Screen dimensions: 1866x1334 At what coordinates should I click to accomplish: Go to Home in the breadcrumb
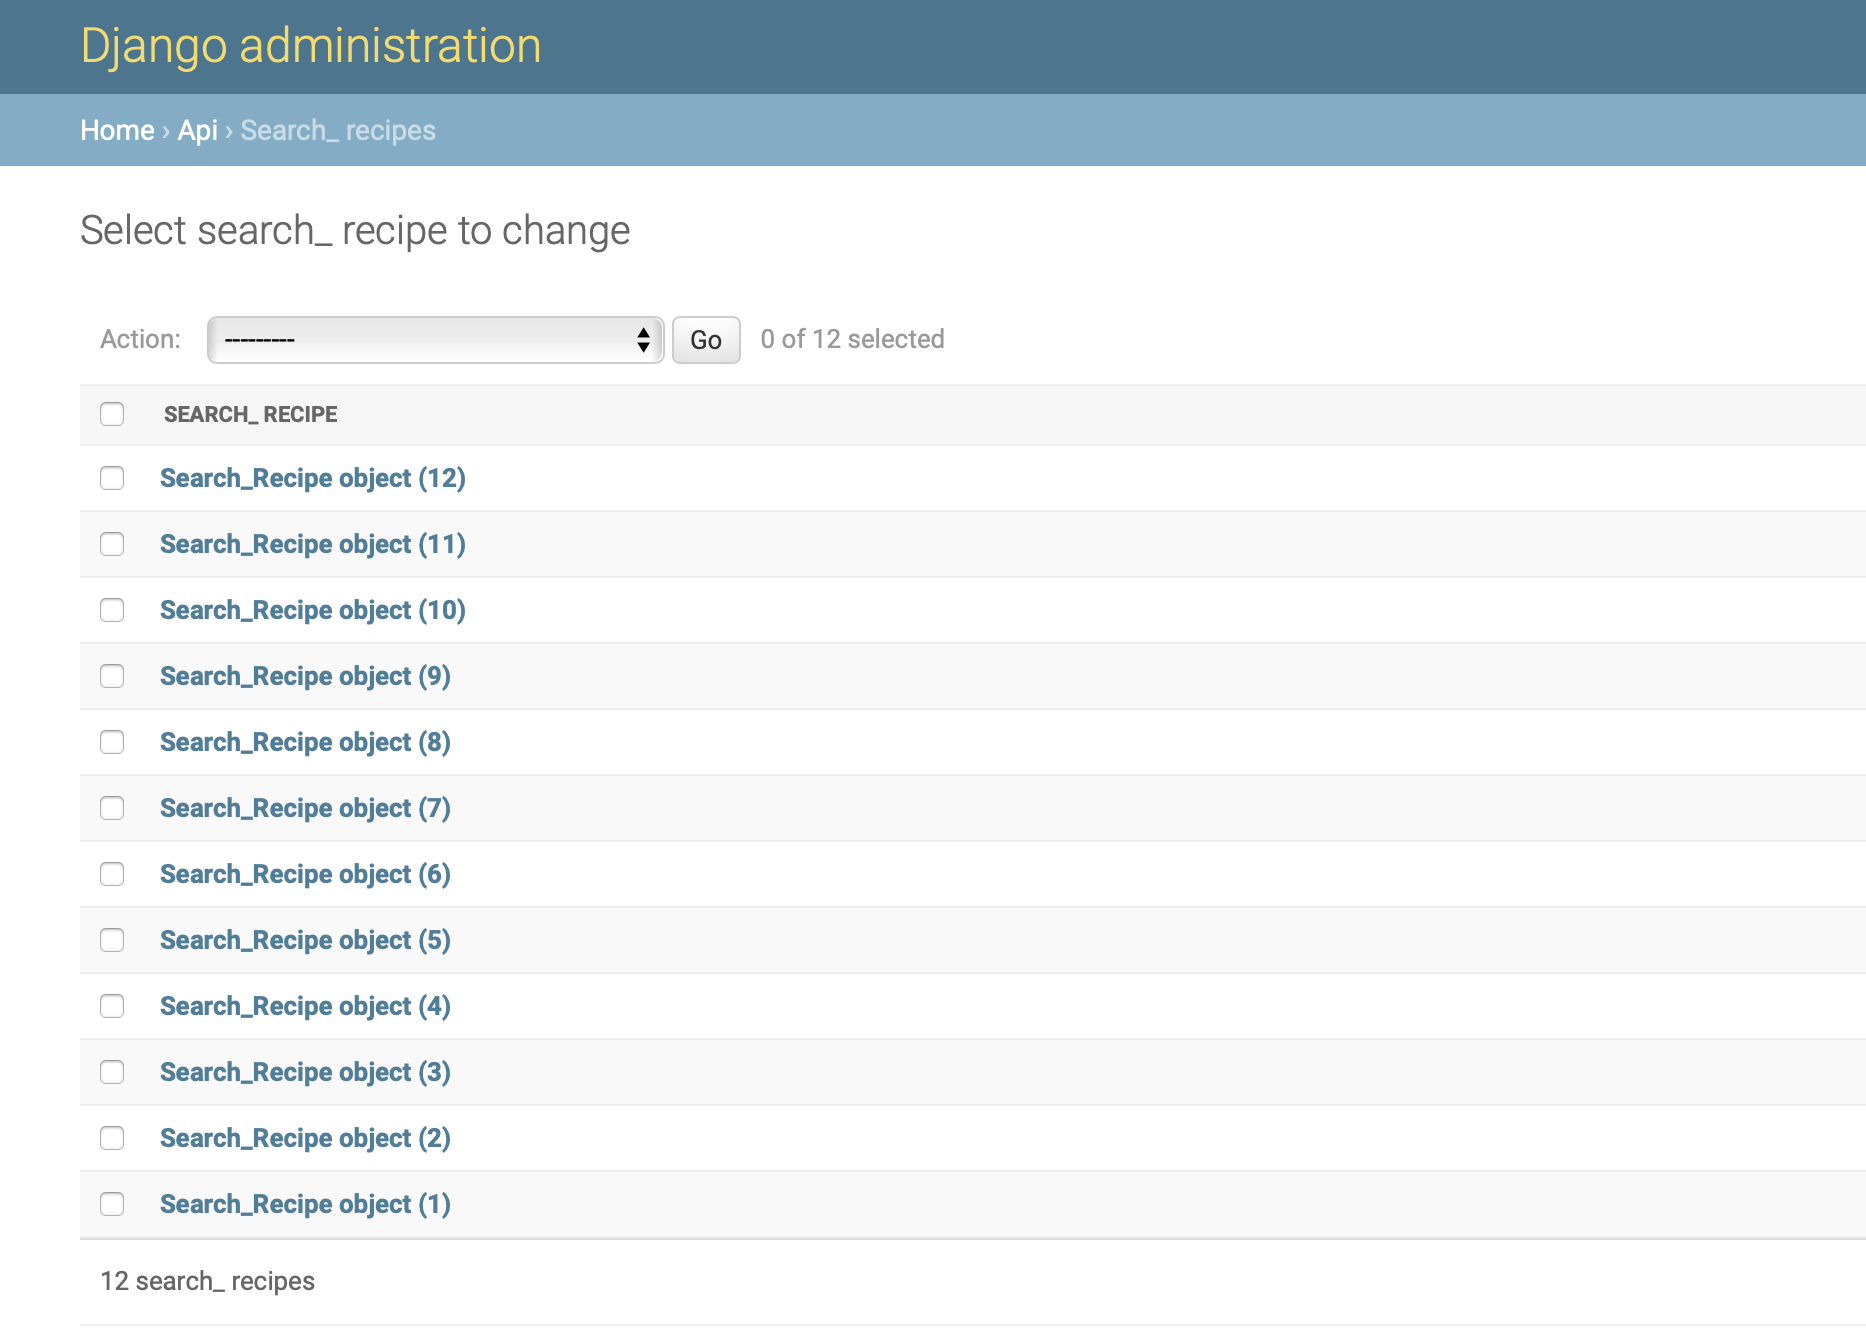pyautogui.click(x=117, y=130)
